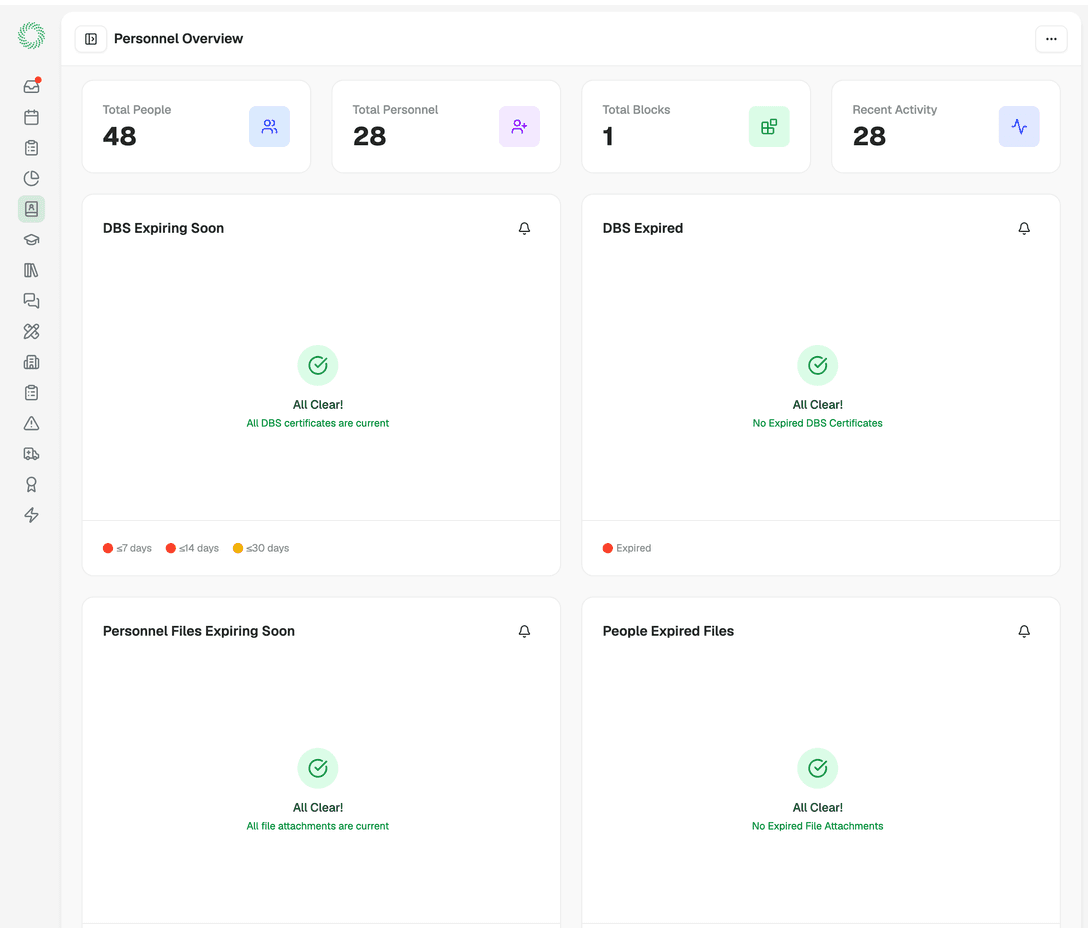This screenshot has width=1088, height=928.
Task: Open the pencil and ruler design icon
Action: tap(31, 331)
